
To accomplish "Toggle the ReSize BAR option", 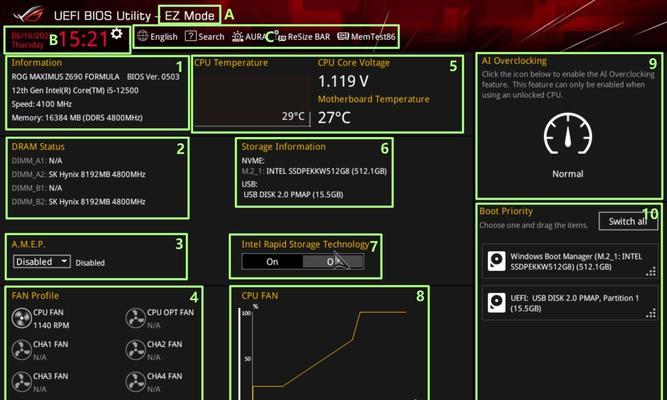I will coord(304,37).
